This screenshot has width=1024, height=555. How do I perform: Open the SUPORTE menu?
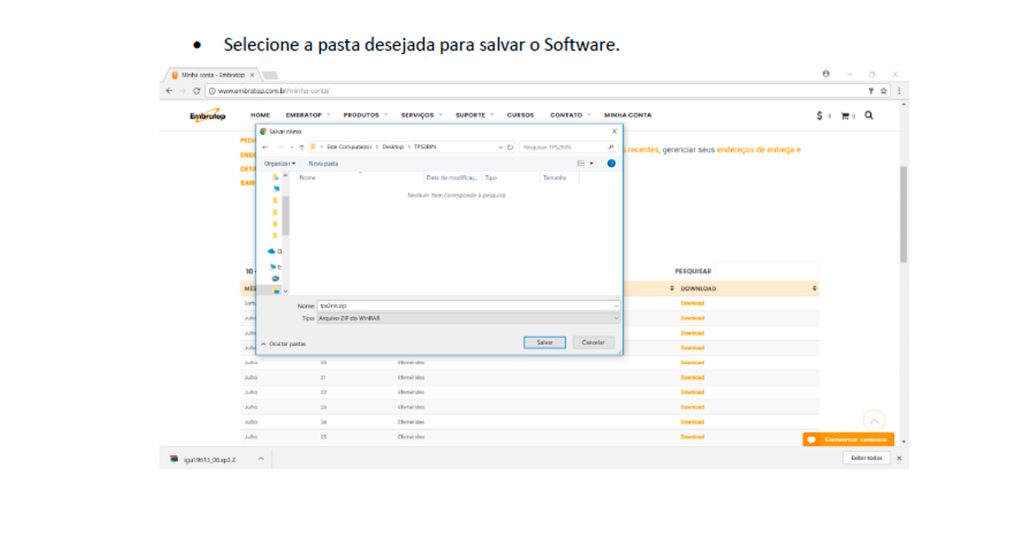point(474,115)
